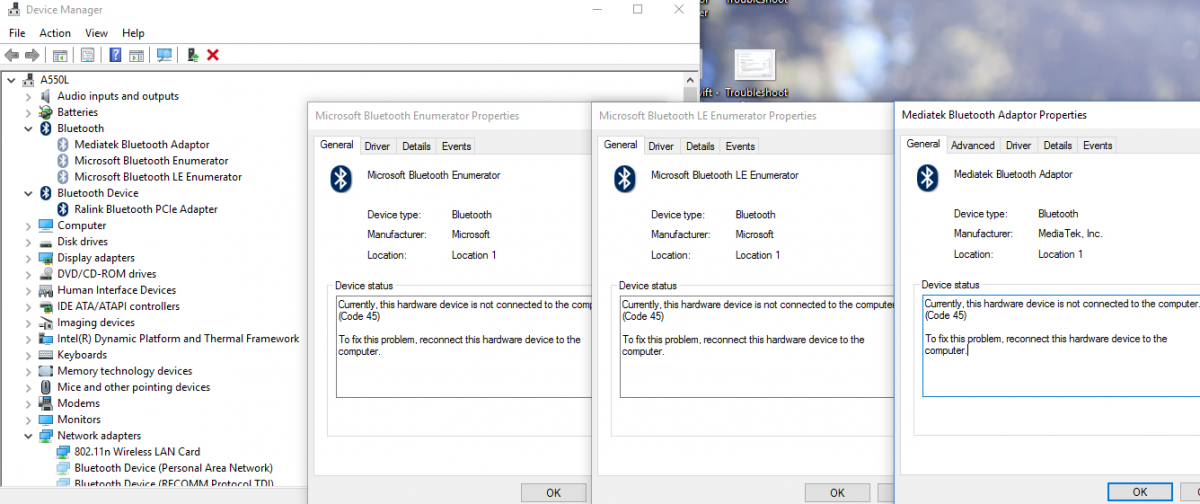Open Events tab in Bluetooth Enumerator Properties
Screen dimensions: 1200x504
tap(456, 146)
